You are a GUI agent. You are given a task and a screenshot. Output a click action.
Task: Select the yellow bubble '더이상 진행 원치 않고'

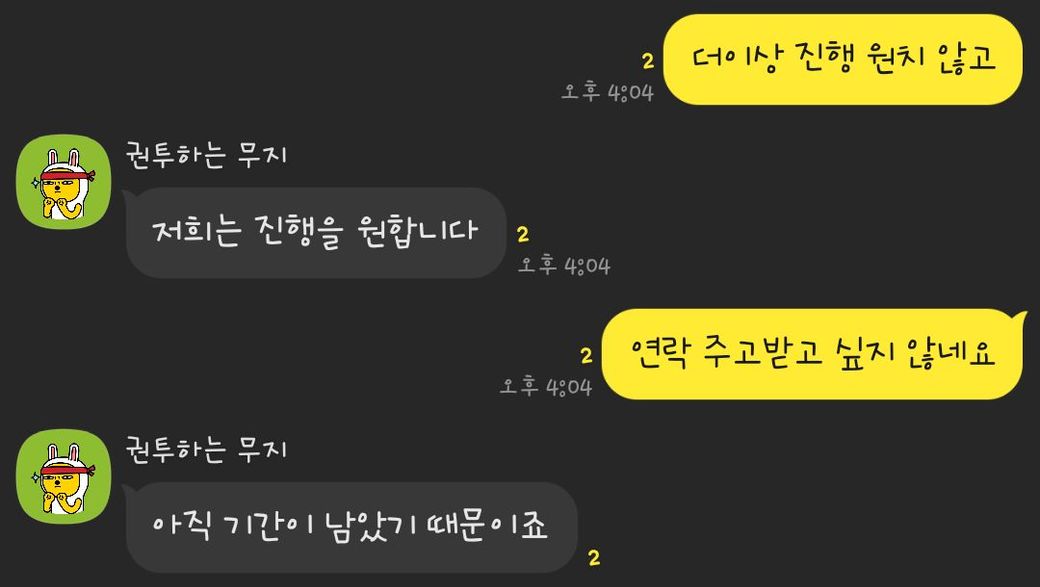843,59
